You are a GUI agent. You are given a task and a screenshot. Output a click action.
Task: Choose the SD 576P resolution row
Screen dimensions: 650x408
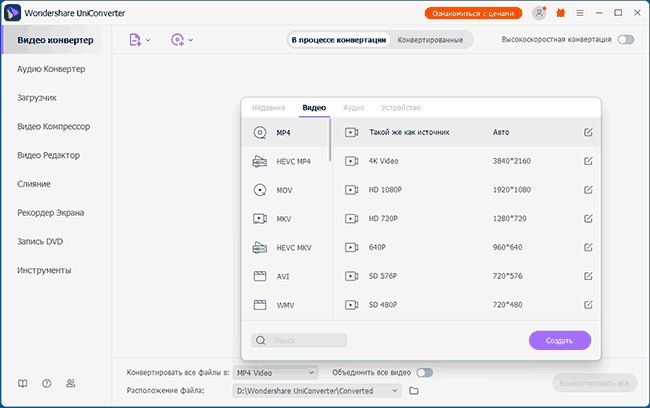[x=467, y=276]
